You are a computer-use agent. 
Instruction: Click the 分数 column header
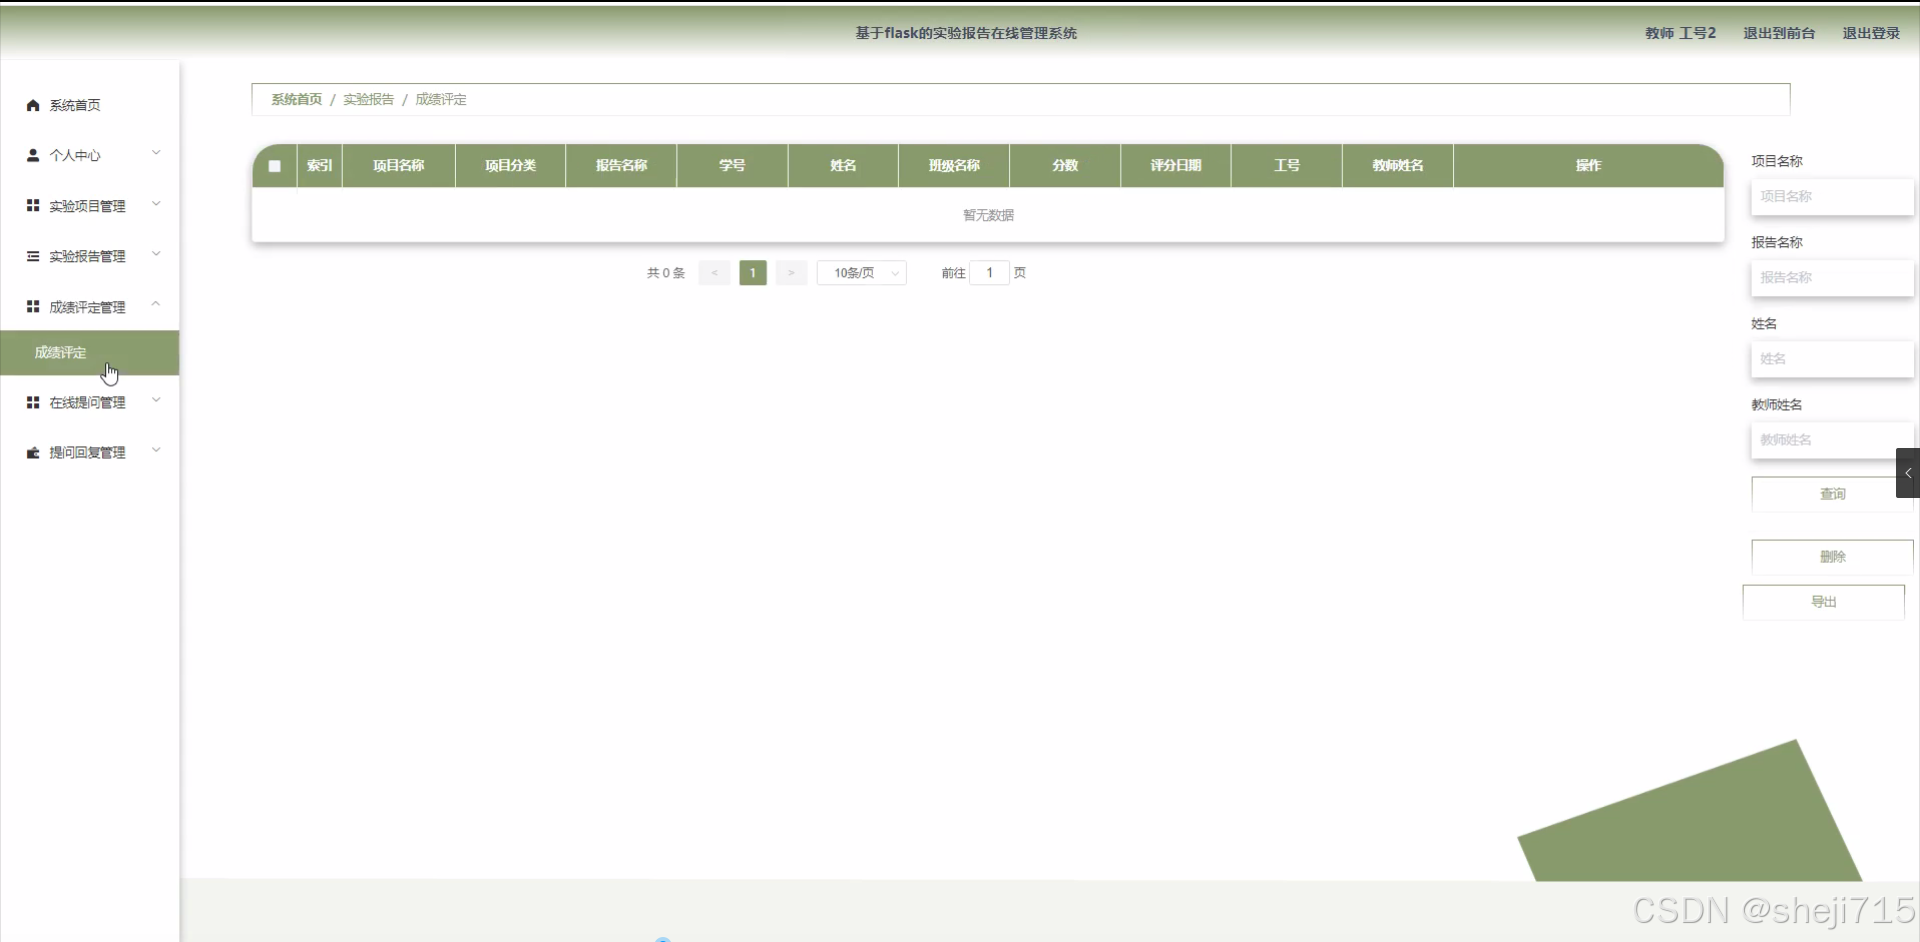point(1065,166)
